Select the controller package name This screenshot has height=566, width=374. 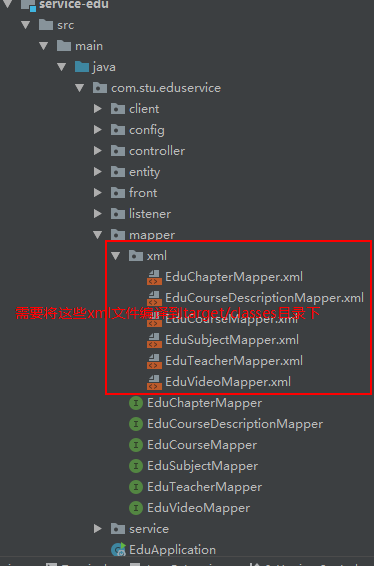tap(157, 151)
